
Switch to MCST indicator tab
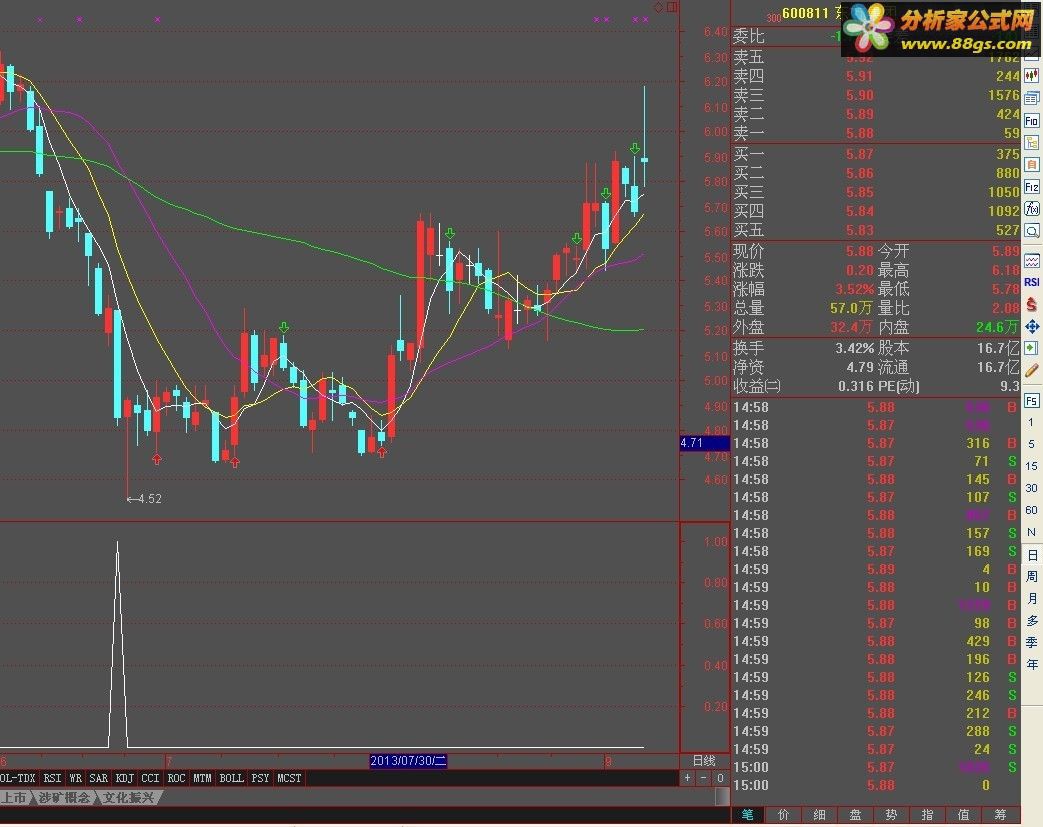coord(289,778)
